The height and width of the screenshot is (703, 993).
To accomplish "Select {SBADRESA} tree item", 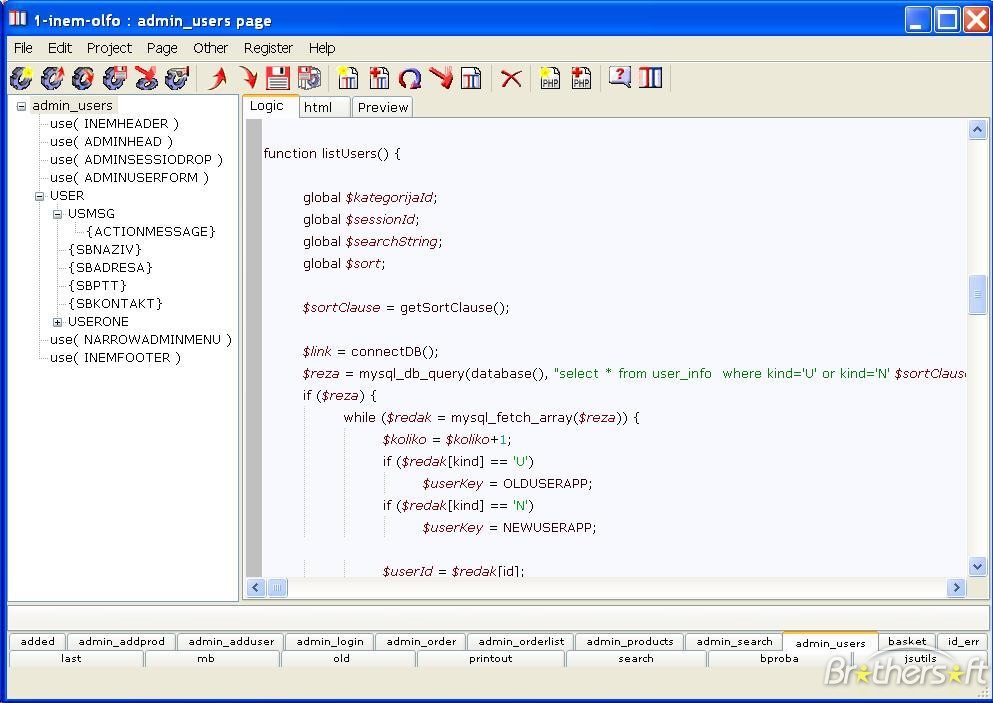I will coord(110,268).
